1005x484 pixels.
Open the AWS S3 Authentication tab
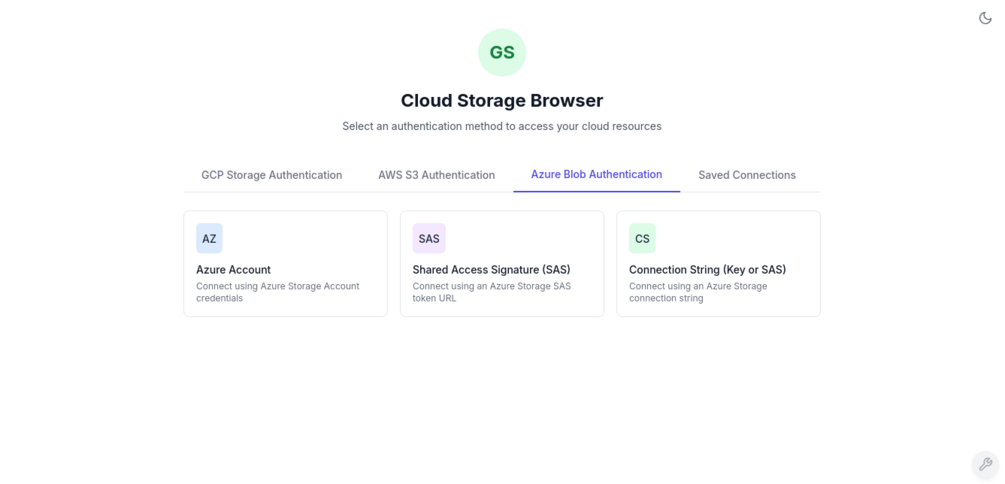[436, 175]
